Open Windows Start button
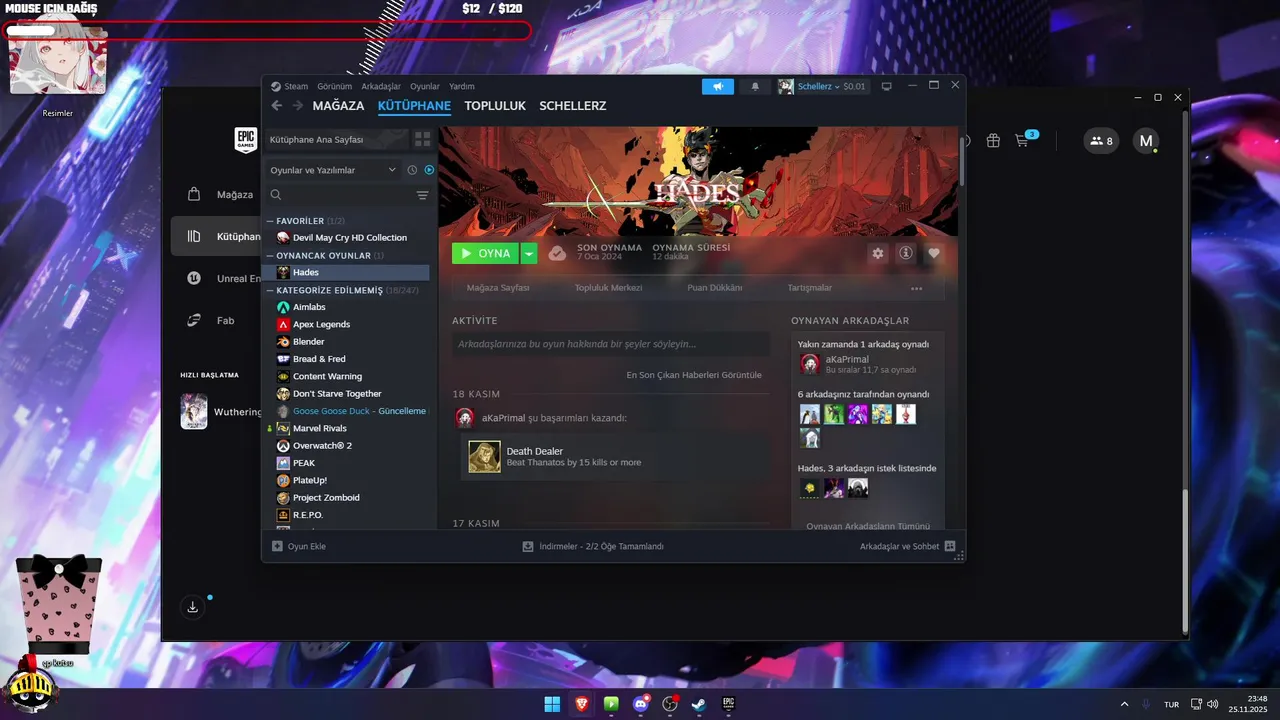 tap(552, 705)
